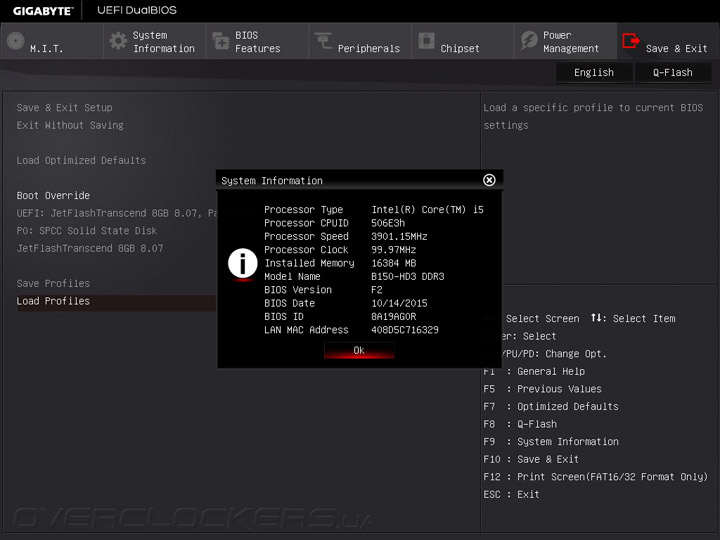Click LAN MAC Address value 408D5C716329
The height and width of the screenshot is (540, 720).
pyautogui.click(x=405, y=330)
